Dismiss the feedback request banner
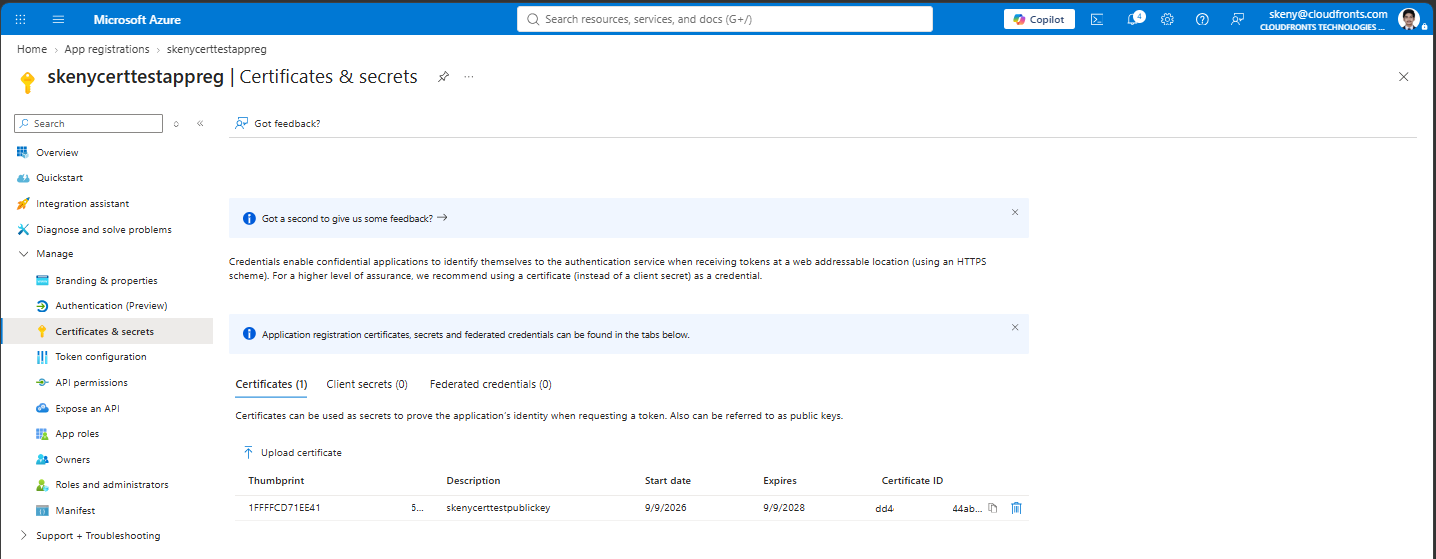Viewport: 1436px width, 559px height. tap(1015, 212)
